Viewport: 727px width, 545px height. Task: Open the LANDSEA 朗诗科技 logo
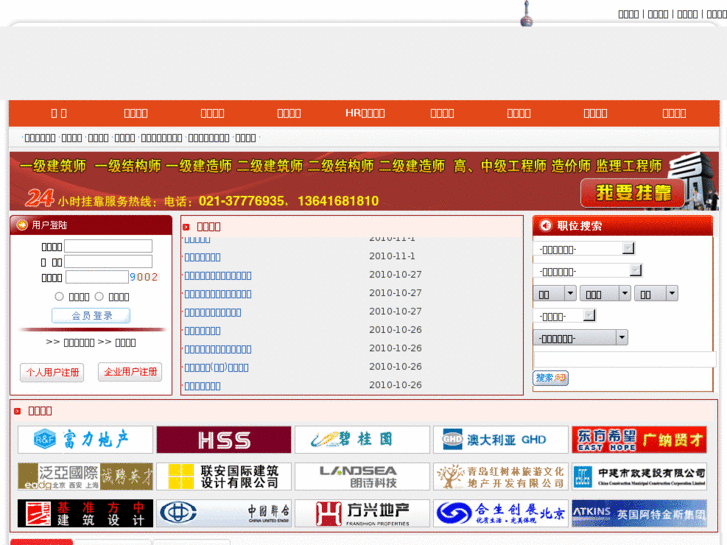(x=362, y=476)
